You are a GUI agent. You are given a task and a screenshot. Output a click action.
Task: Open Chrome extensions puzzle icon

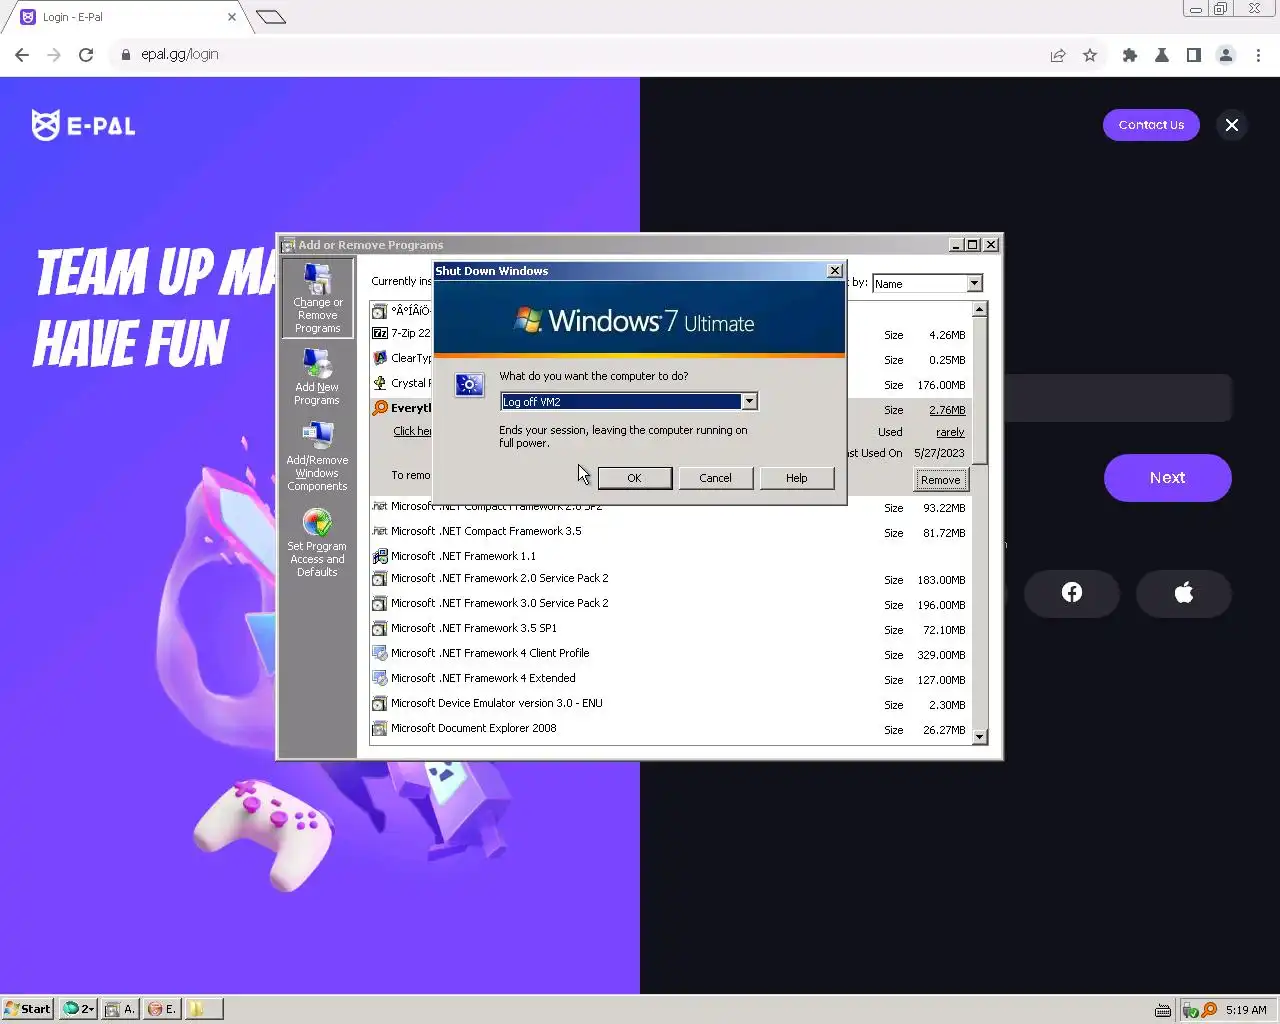[x=1130, y=55]
